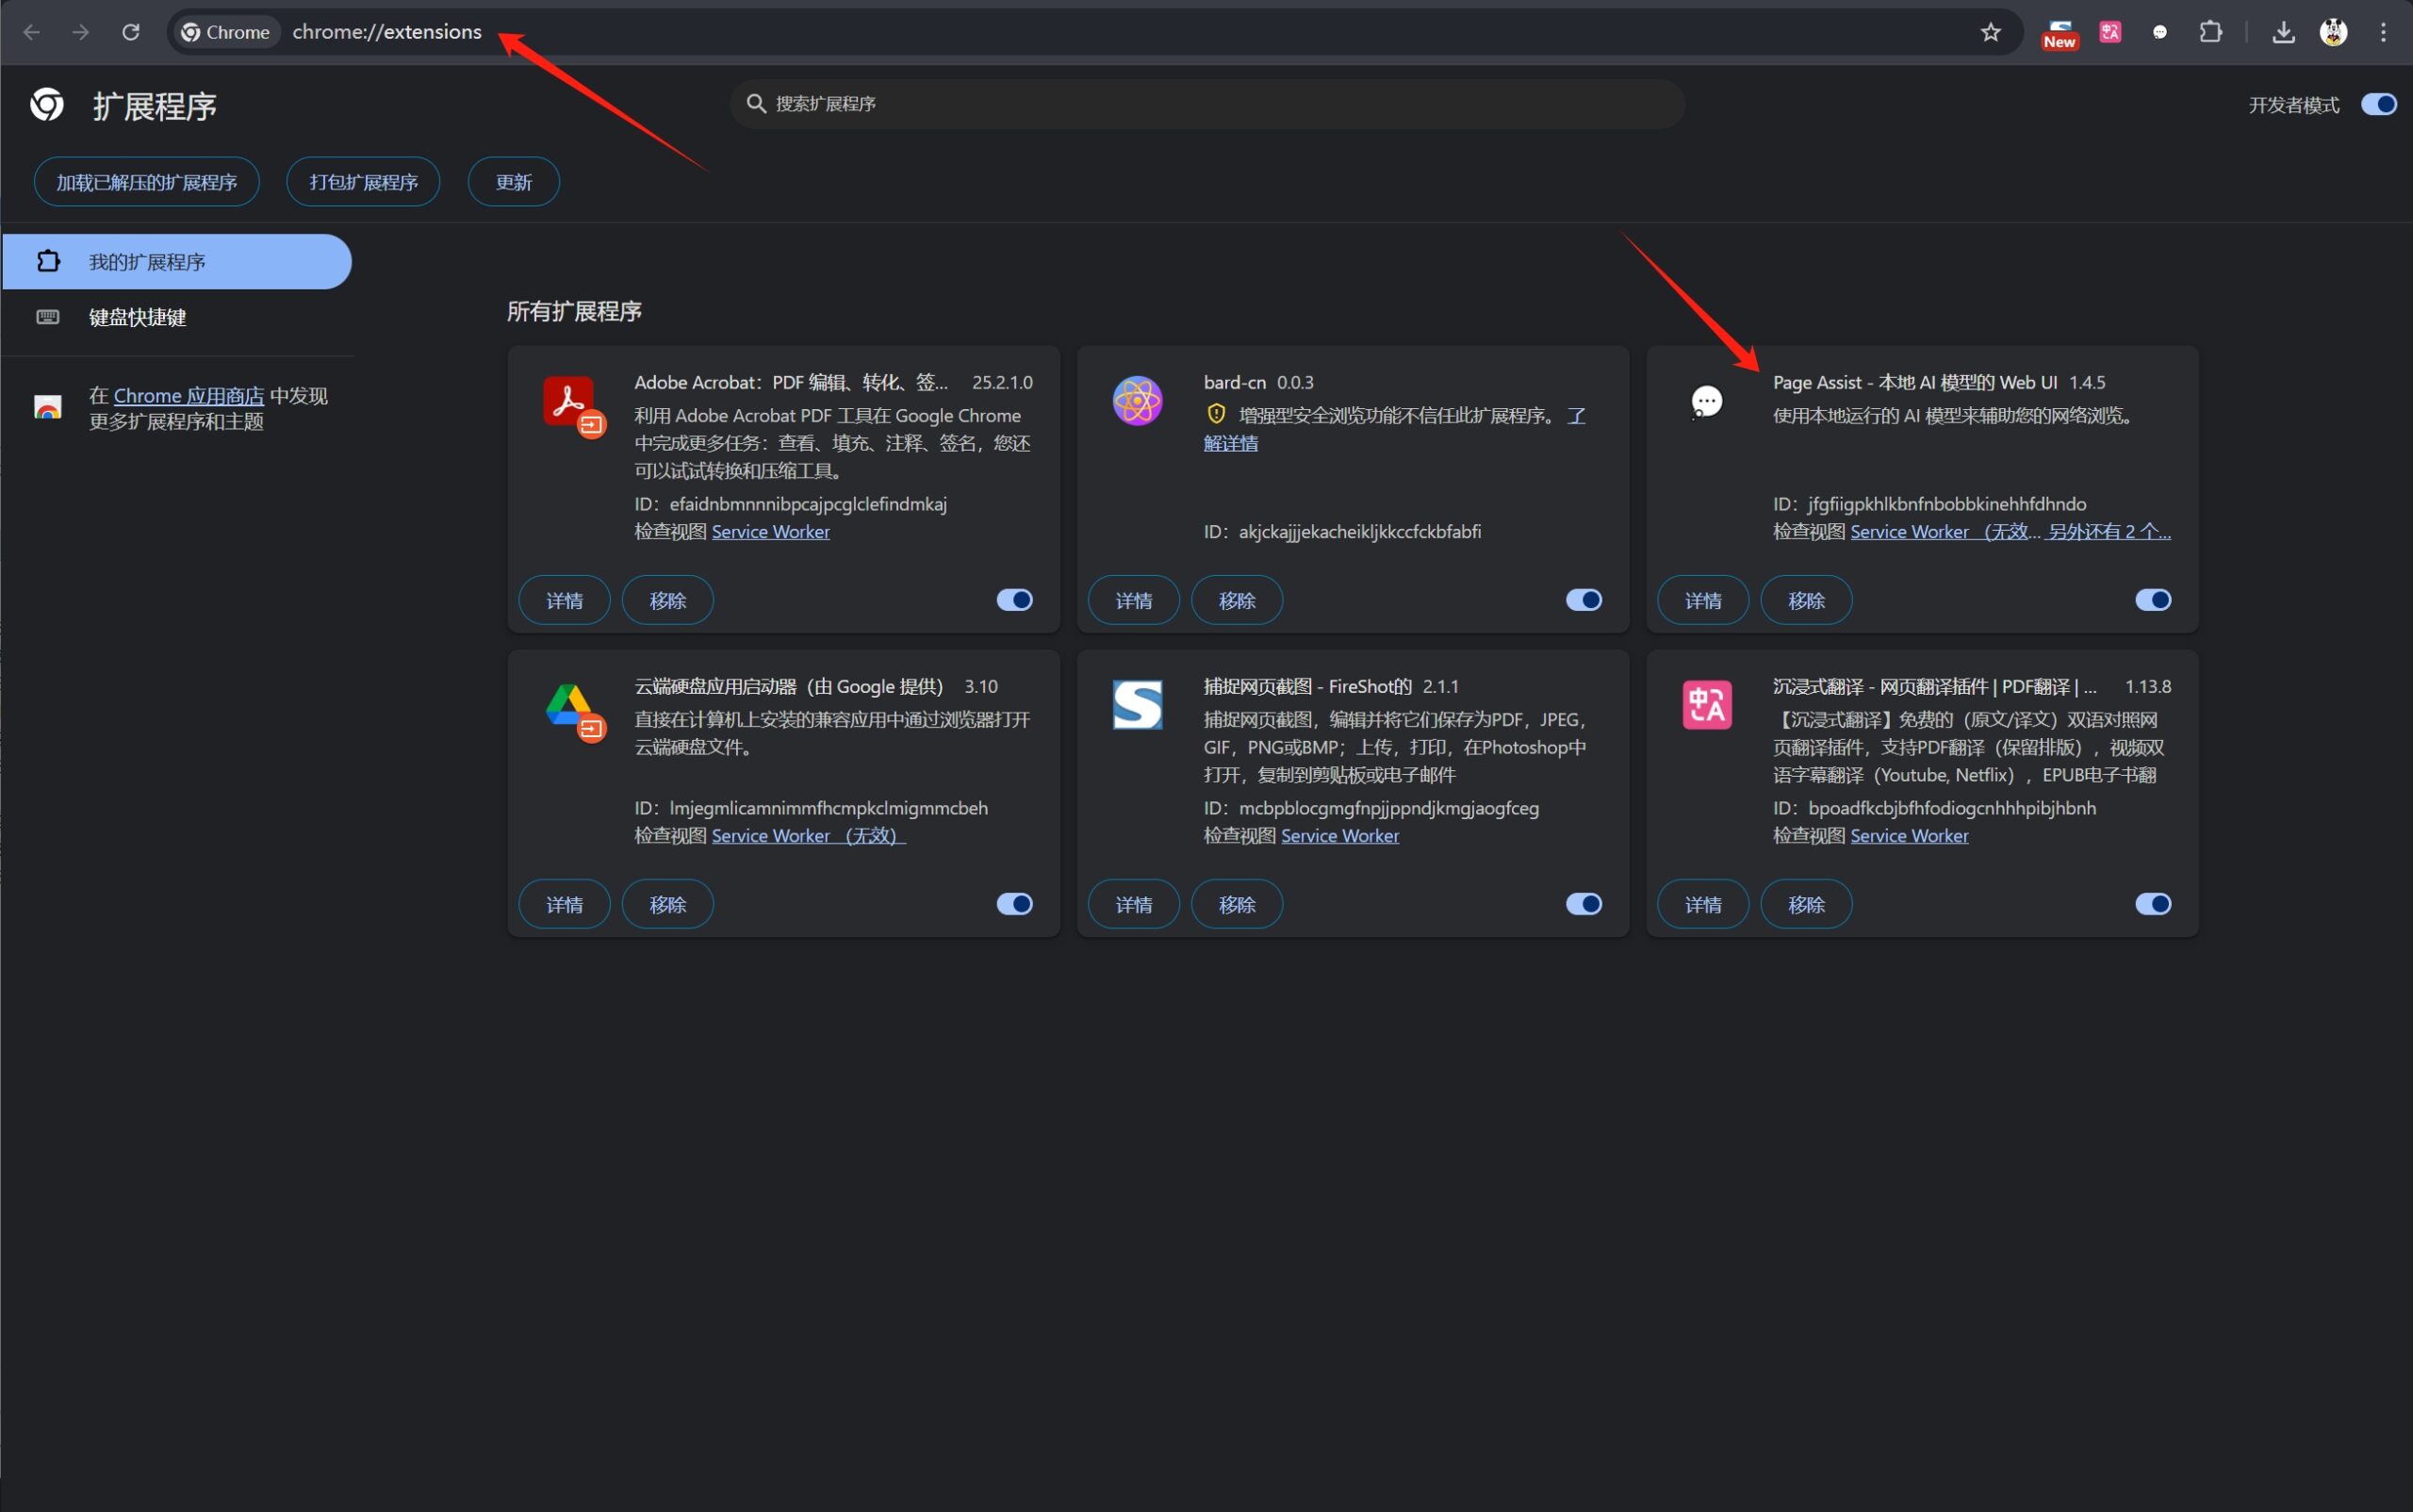Screen dimensions: 2413x1512
Task: Click the magnifier icon in the search box
Action: [x=756, y=103]
